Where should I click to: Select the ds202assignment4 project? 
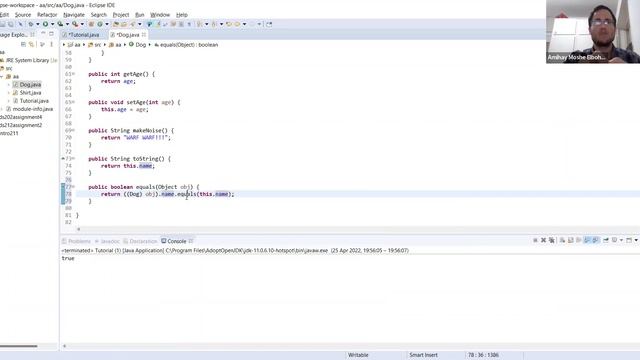pyautogui.click(x=21, y=117)
